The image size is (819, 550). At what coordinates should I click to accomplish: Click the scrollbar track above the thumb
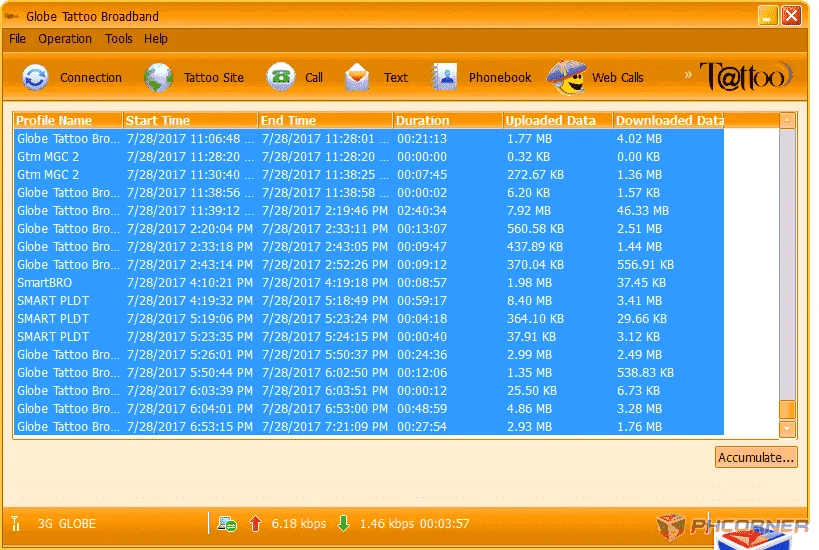coord(787,264)
